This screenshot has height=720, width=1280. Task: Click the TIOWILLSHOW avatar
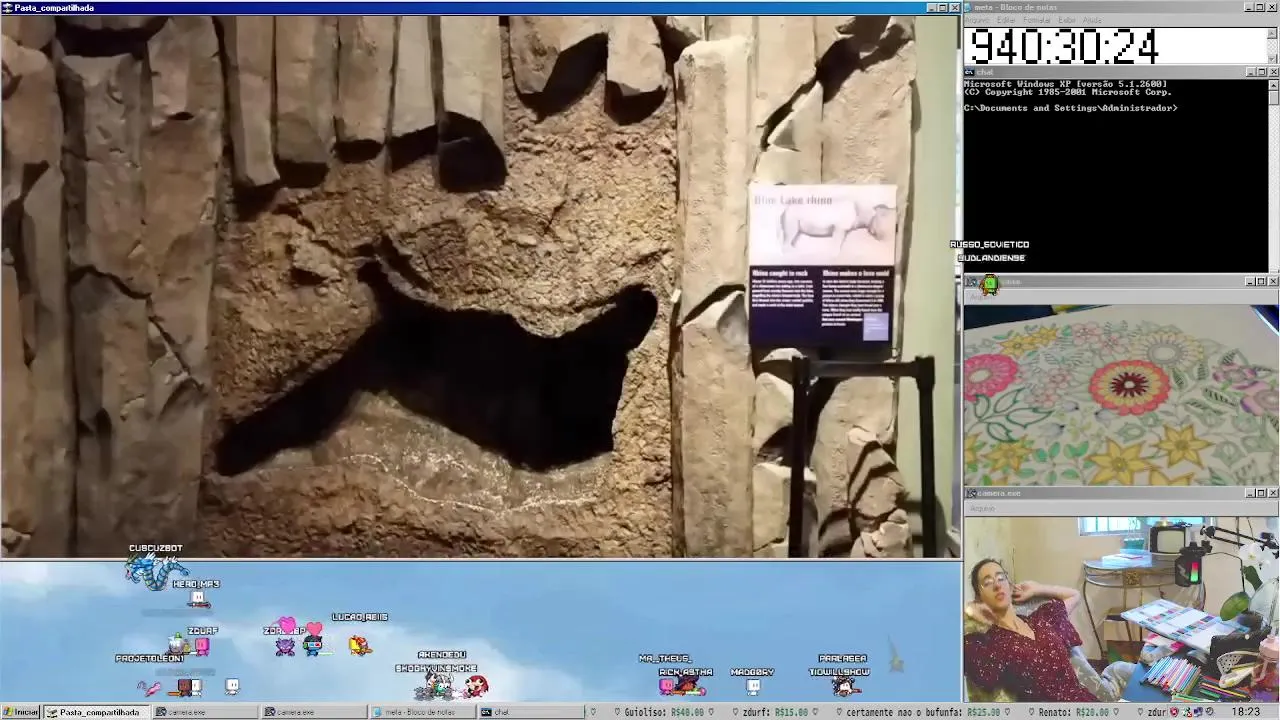pyautogui.click(x=846, y=686)
